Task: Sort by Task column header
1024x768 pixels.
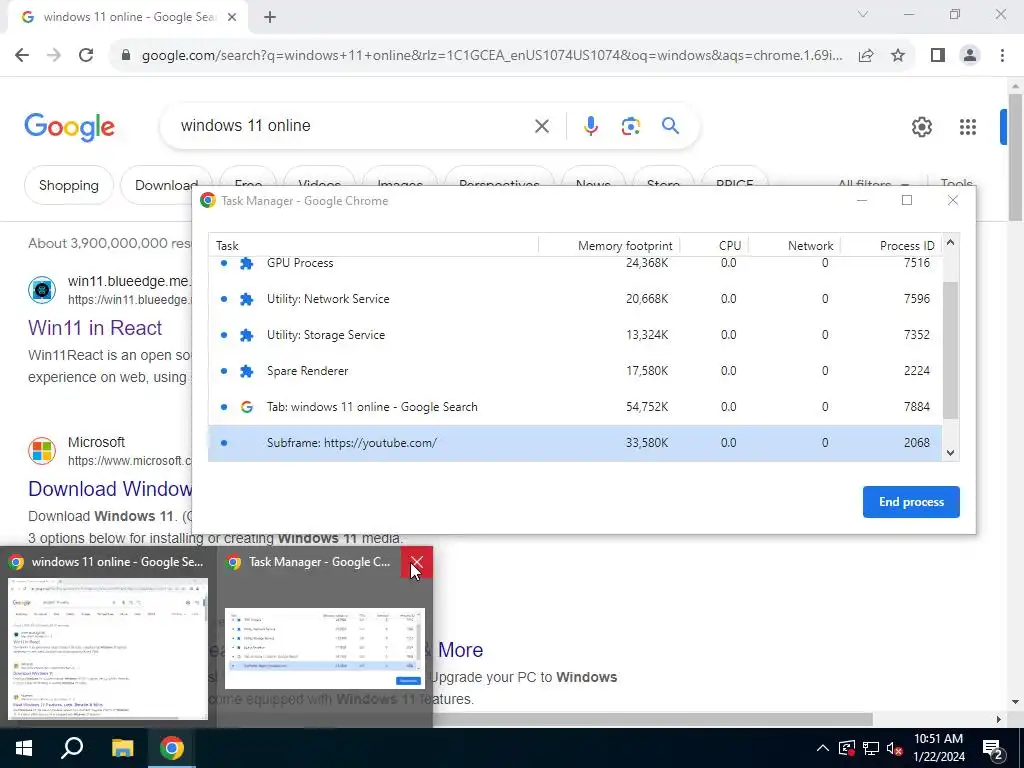Action: click(373, 246)
